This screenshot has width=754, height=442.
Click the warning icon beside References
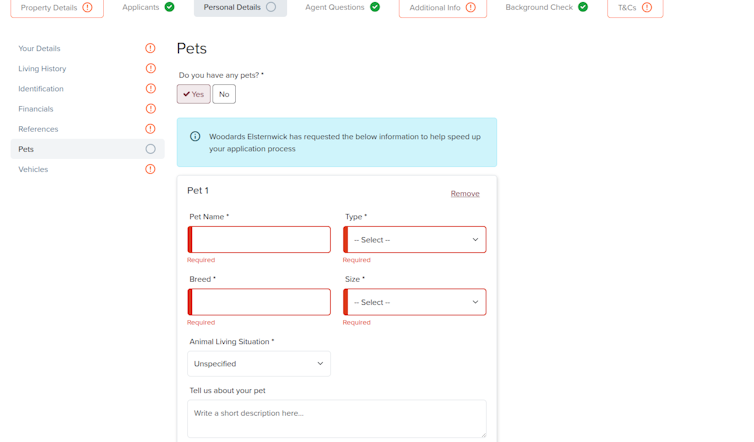point(150,128)
